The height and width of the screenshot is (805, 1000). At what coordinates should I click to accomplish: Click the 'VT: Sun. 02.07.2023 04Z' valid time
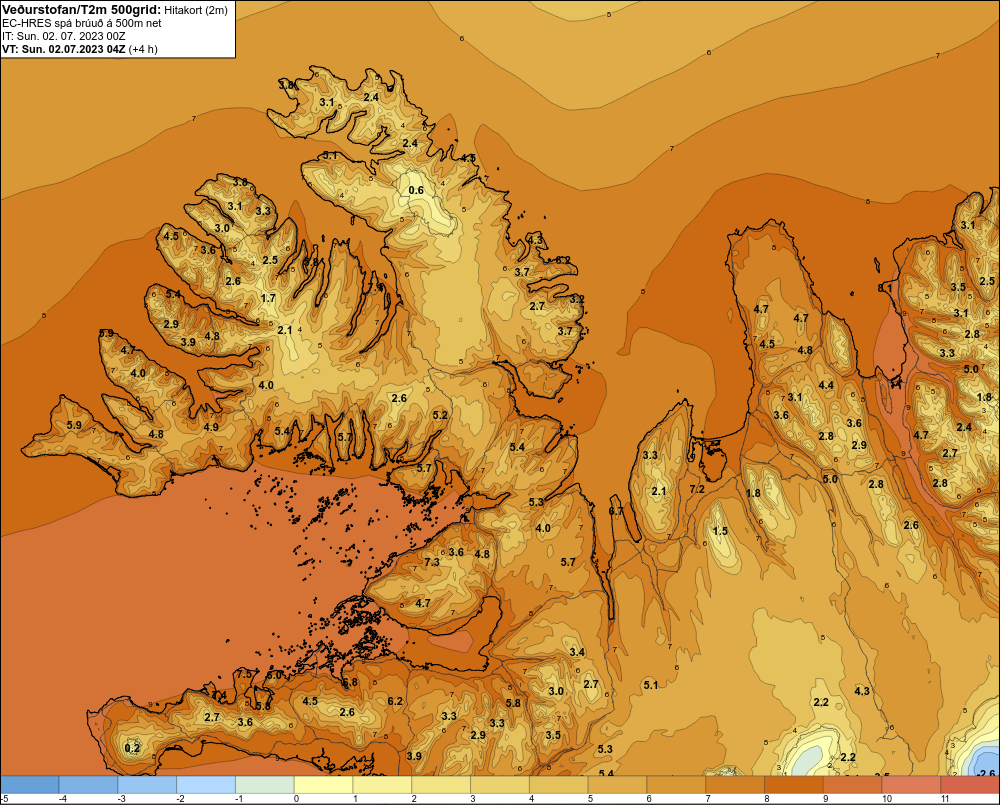tap(64, 49)
